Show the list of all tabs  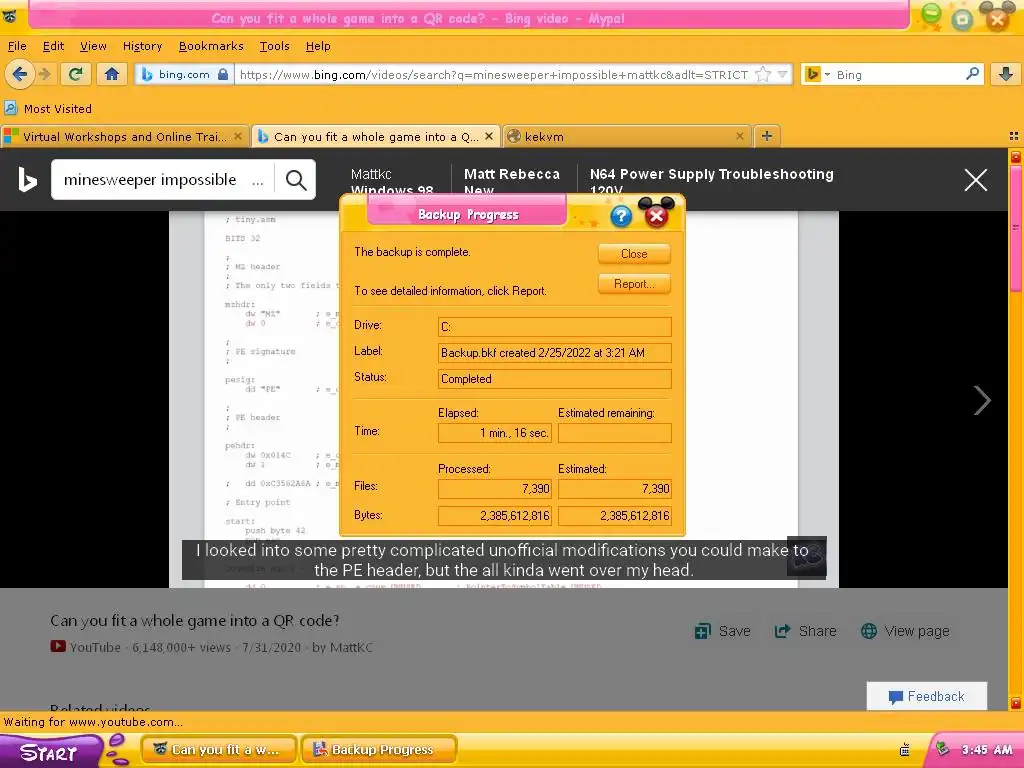(1014, 136)
